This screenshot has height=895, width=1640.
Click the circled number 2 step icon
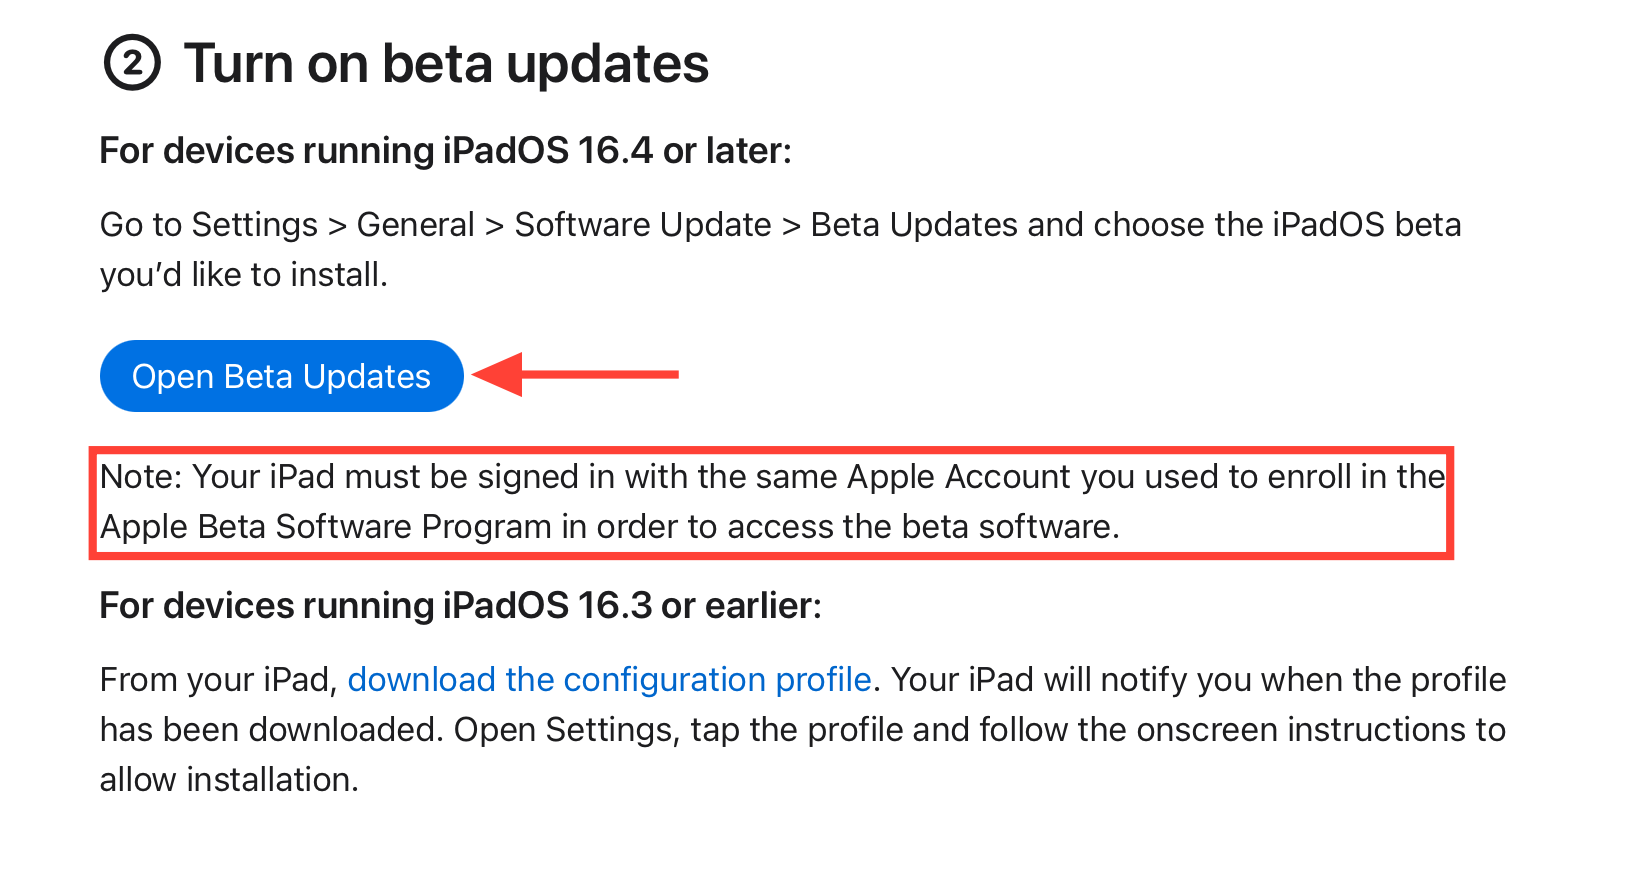point(132,64)
